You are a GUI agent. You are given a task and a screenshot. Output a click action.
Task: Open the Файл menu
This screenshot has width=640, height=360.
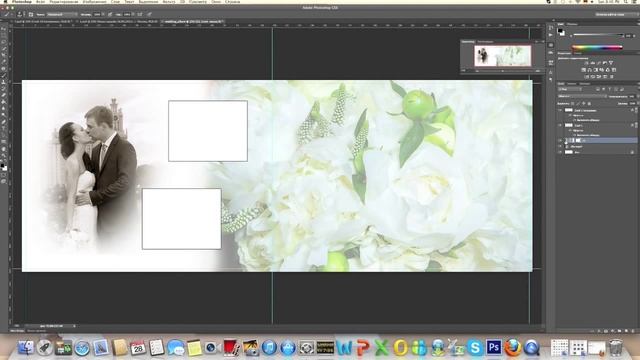[40, 2]
